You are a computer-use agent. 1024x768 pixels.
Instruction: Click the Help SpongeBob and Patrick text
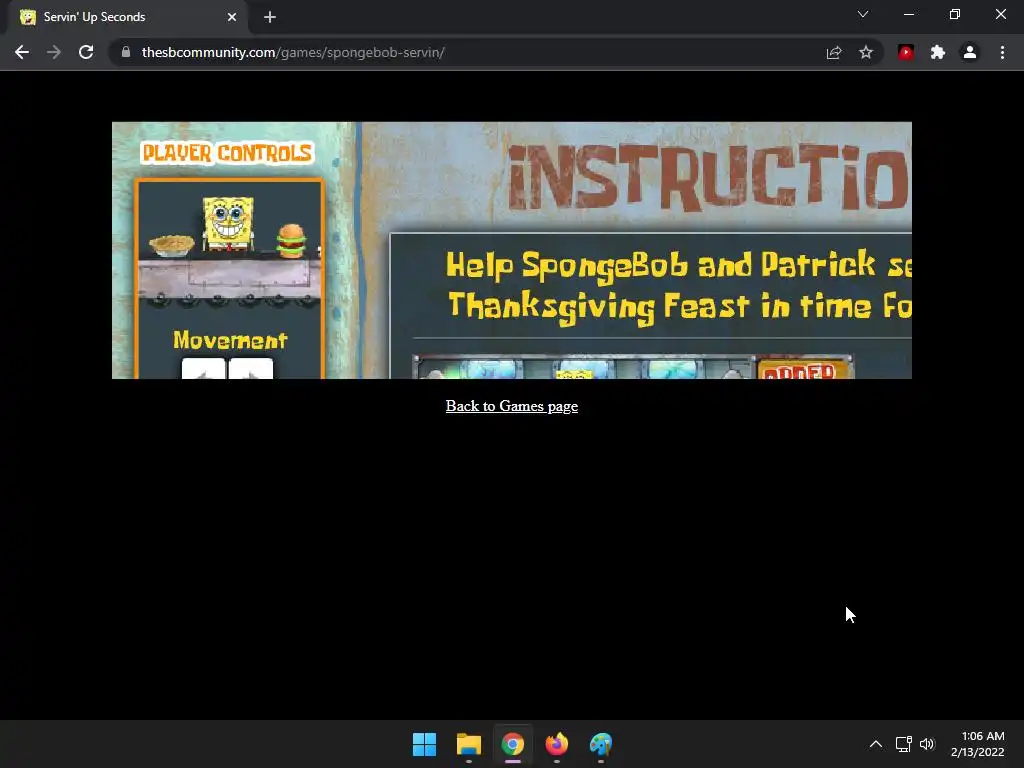click(679, 265)
